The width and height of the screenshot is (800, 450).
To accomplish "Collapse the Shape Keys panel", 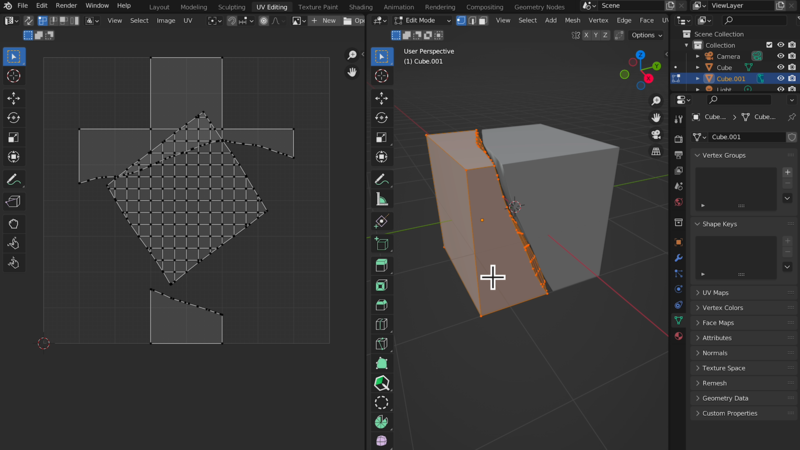I will pos(743,224).
